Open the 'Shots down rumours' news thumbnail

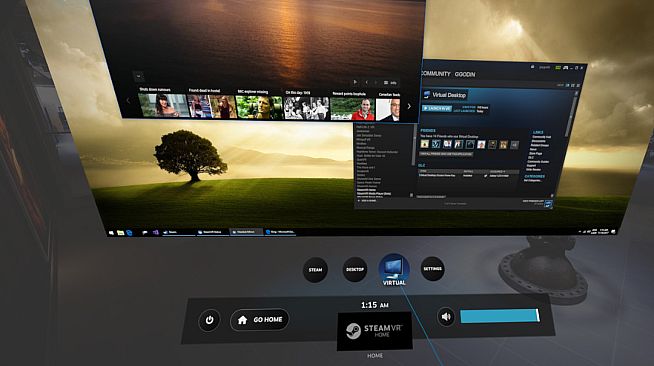[x=164, y=105]
